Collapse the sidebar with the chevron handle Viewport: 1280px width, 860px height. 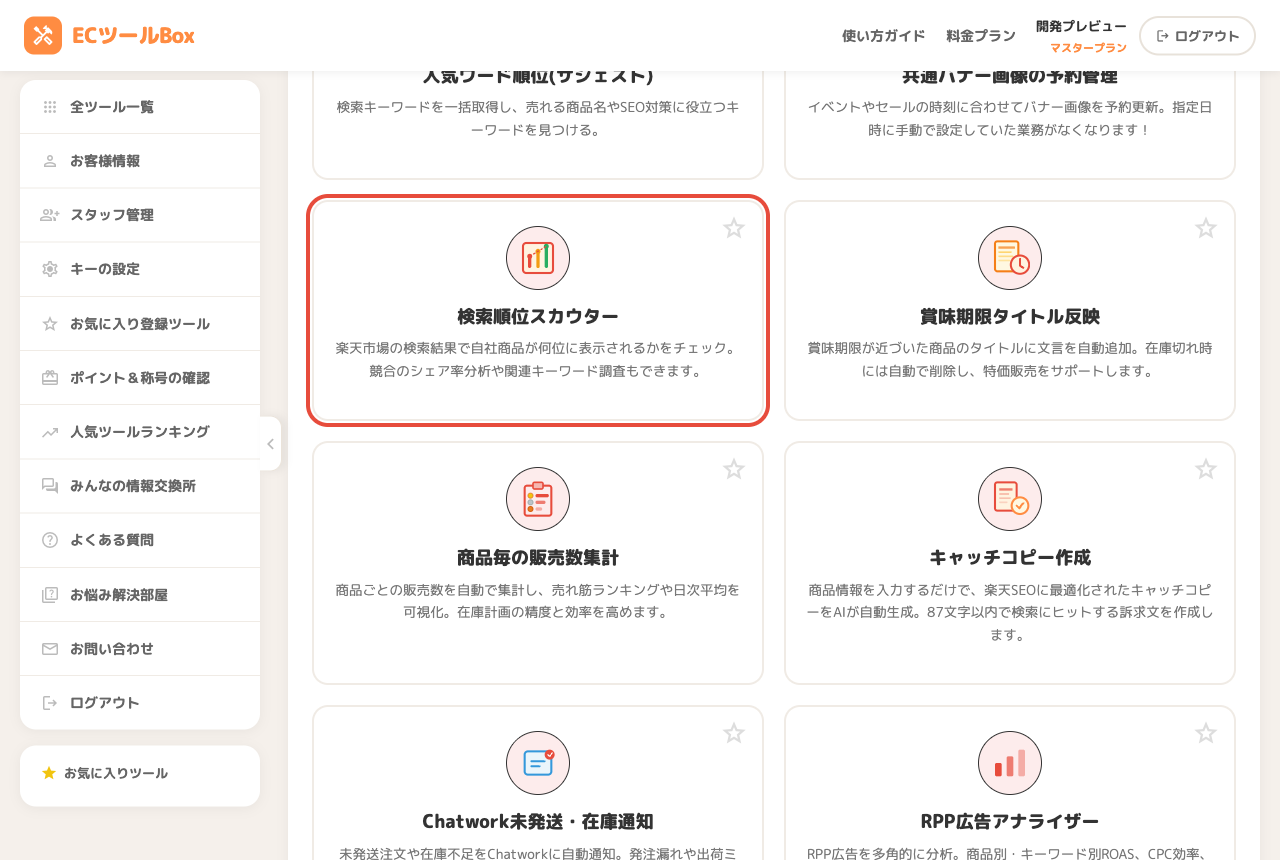click(x=270, y=444)
